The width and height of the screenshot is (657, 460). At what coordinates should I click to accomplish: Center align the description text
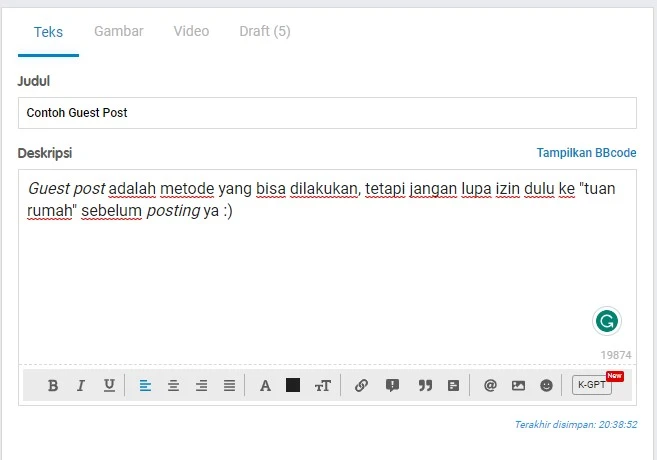coord(173,385)
